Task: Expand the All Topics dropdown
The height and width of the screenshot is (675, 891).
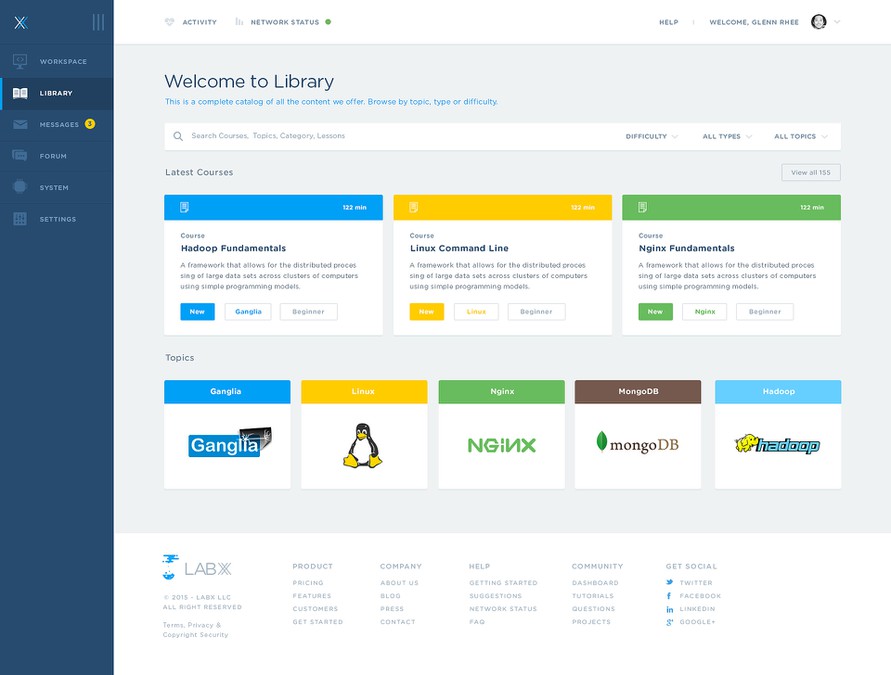Action: 800,137
